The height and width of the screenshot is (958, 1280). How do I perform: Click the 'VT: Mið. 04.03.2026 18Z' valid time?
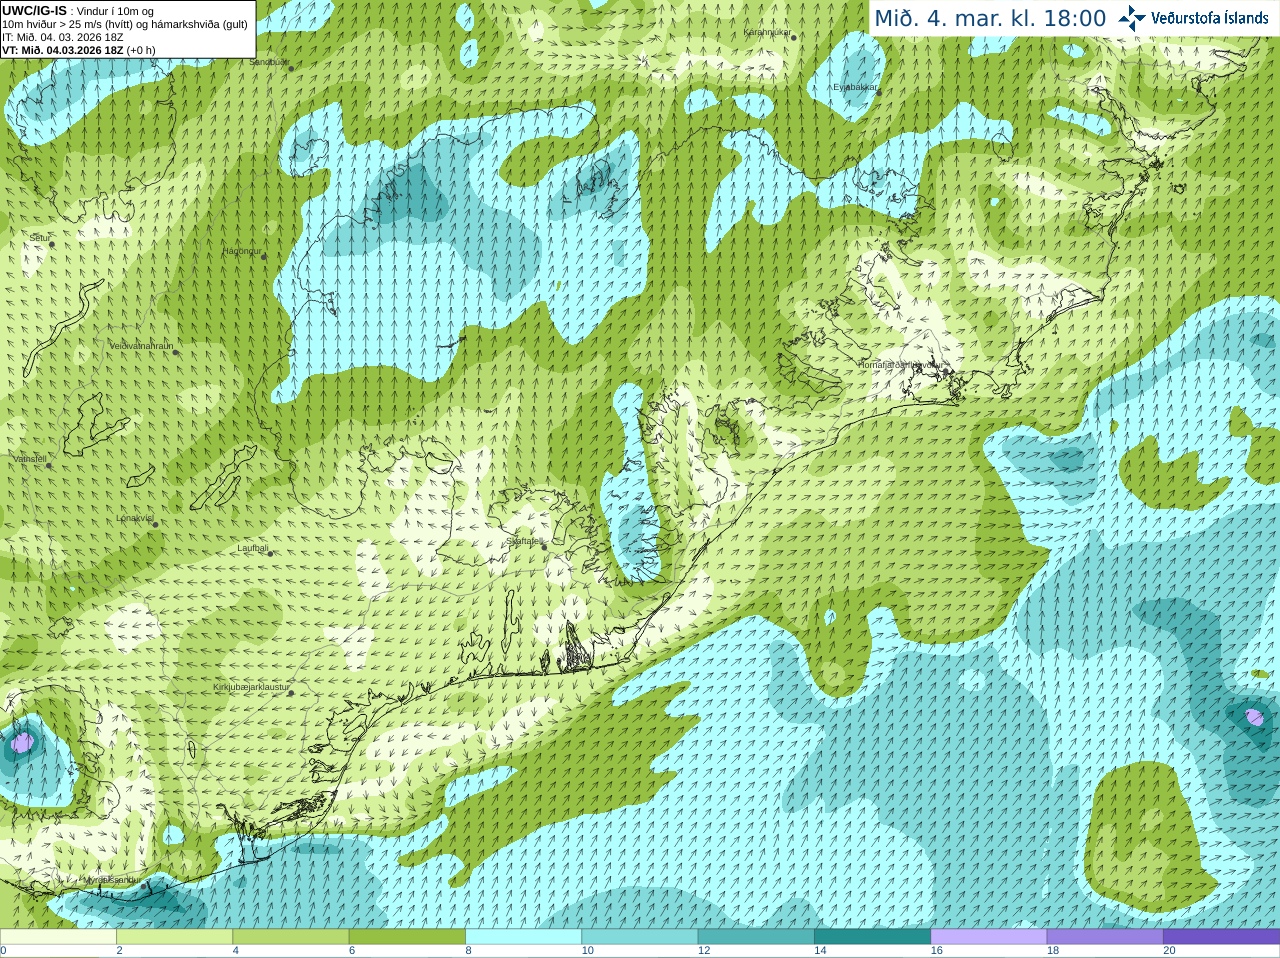(63, 50)
